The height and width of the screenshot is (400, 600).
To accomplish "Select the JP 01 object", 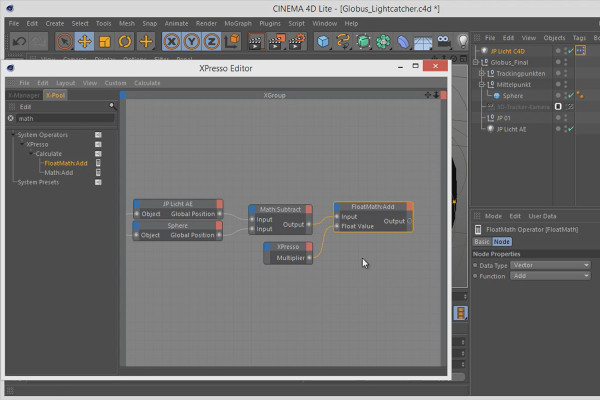I will coord(504,118).
